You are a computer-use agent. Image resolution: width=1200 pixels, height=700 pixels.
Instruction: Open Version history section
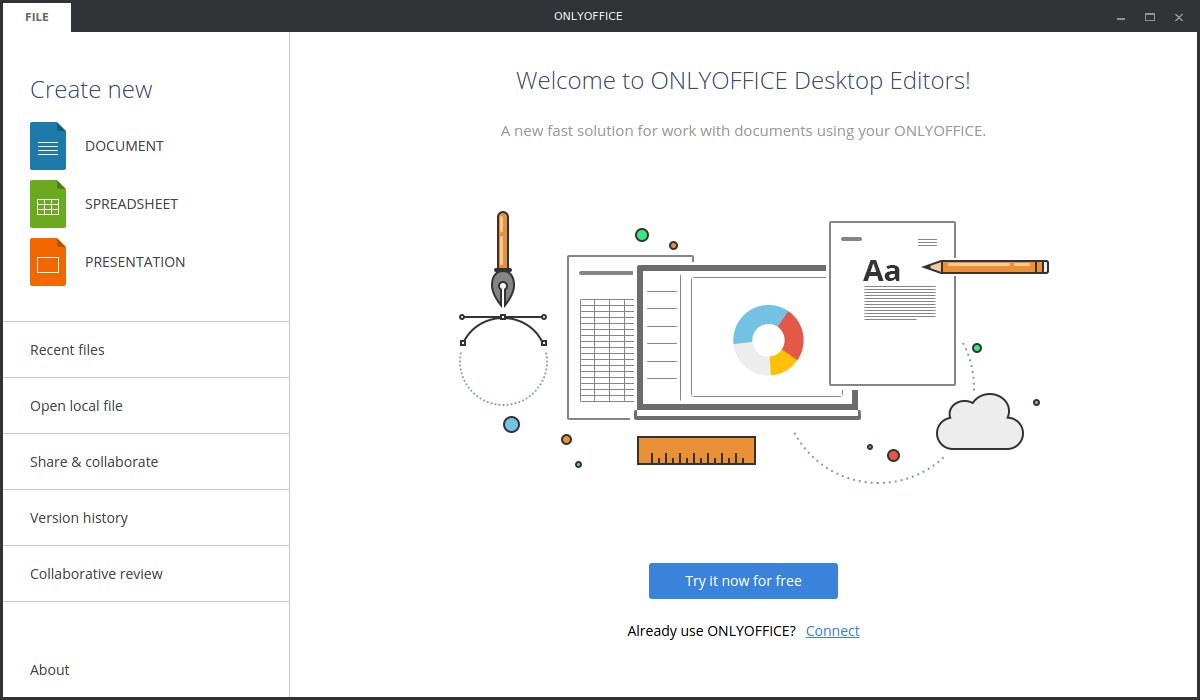(146, 518)
